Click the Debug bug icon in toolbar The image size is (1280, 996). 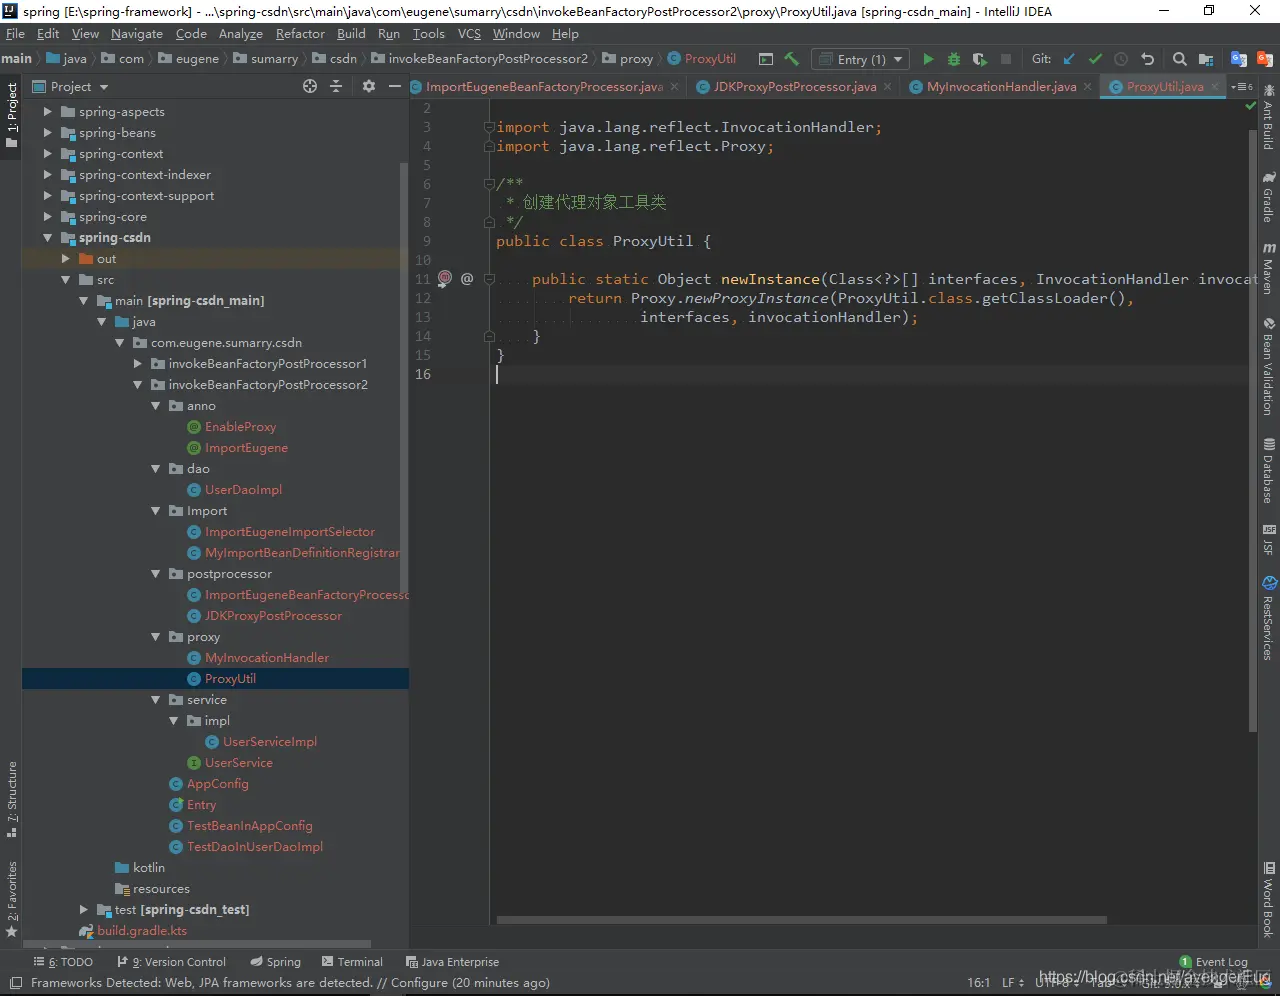[x=953, y=59]
